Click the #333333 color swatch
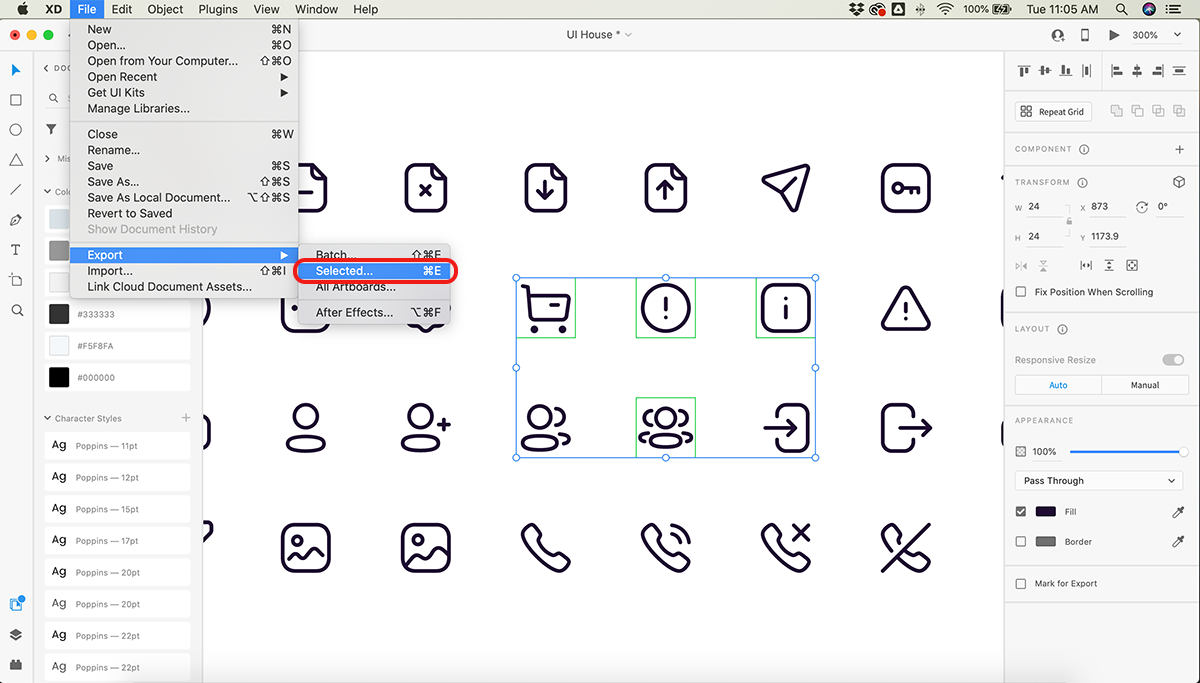 pos(60,314)
